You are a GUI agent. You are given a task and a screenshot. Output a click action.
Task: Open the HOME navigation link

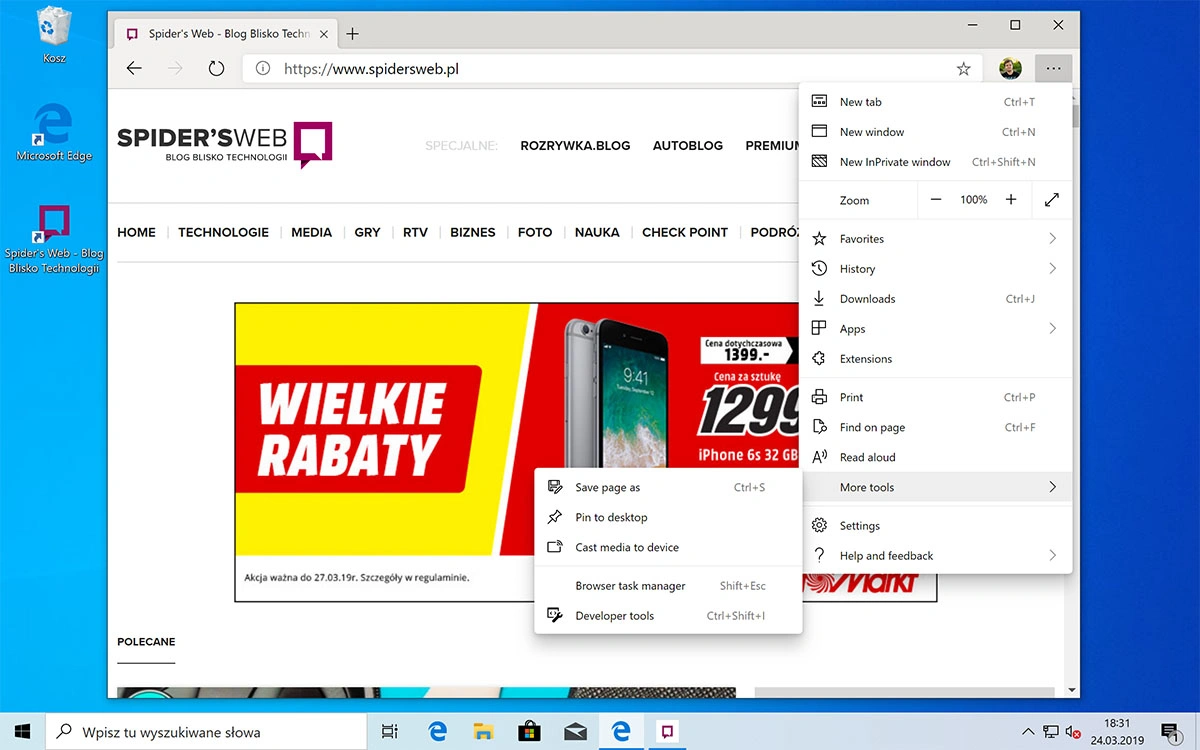pyautogui.click(x=136, y=232)
